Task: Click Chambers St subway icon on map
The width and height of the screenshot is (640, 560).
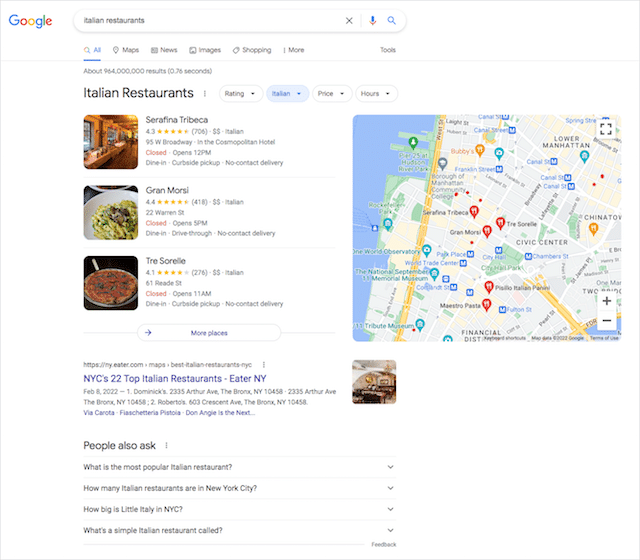Action: pyautogui.click(x=528, y=256)
